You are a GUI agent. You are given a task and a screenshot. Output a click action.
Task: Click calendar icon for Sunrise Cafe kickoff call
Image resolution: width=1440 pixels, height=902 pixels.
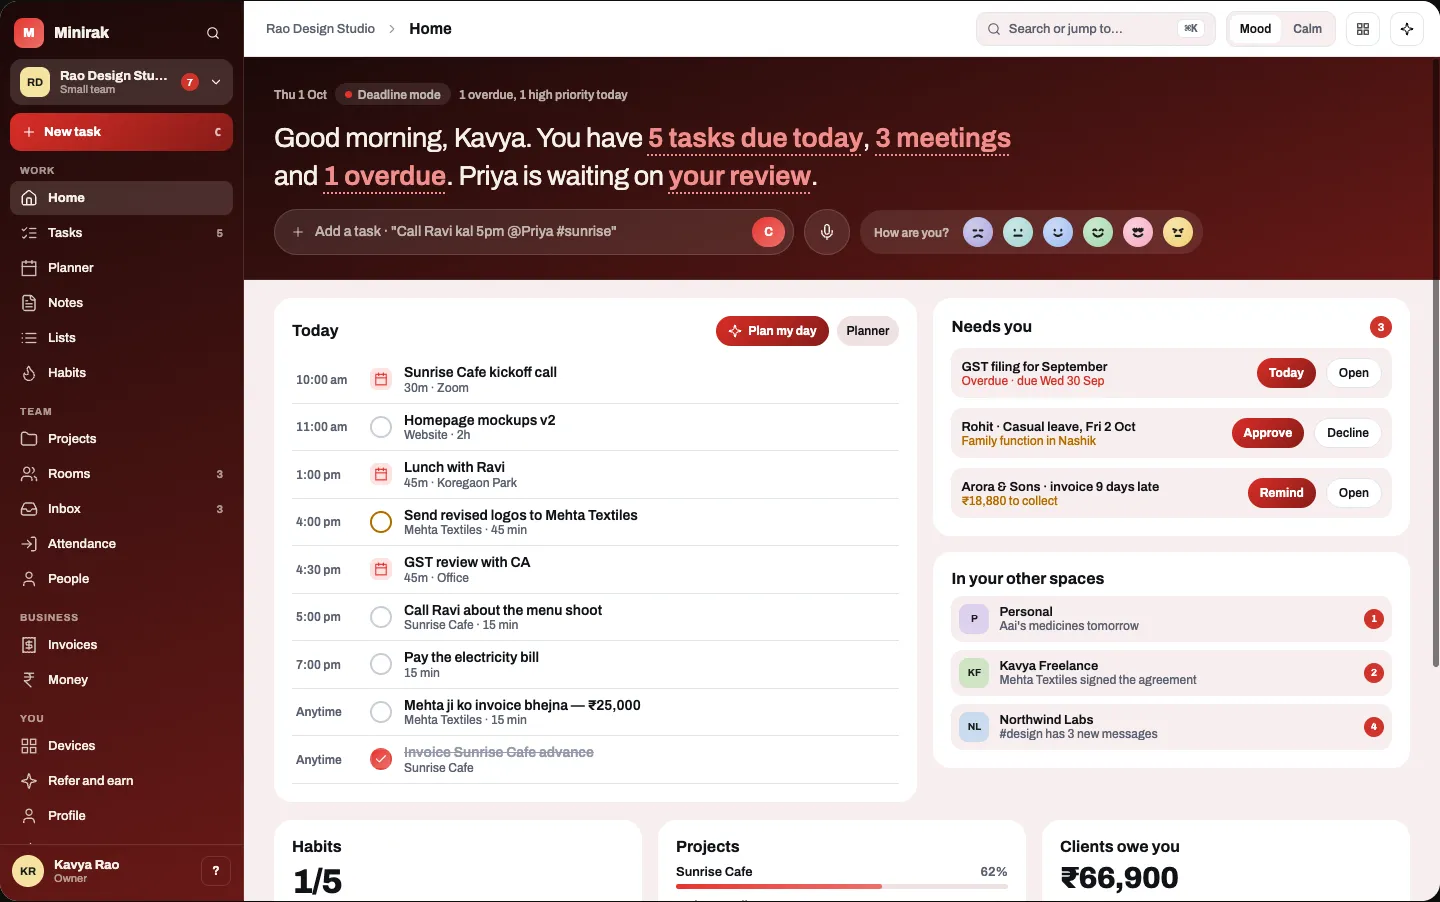tap(381, 379)
